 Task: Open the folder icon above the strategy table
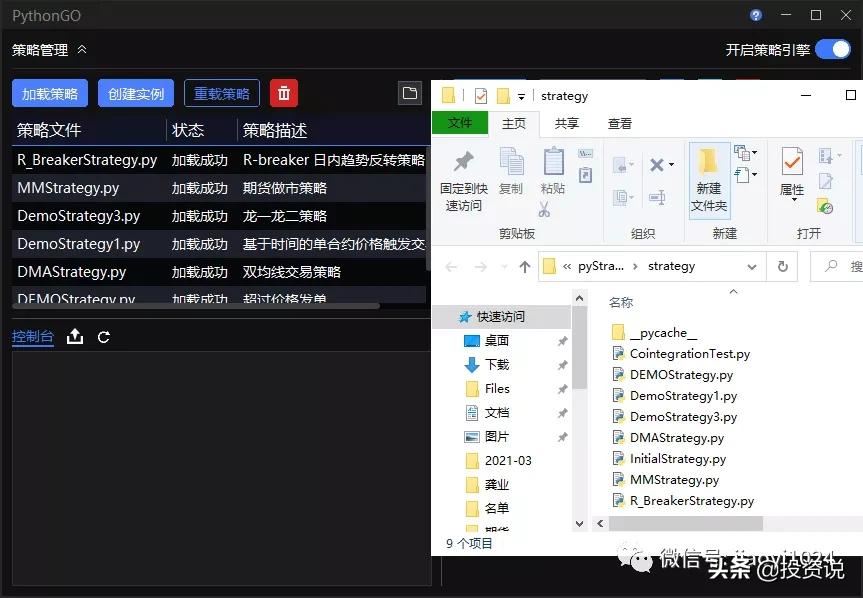pyautogui.click(x=410, y=93)
